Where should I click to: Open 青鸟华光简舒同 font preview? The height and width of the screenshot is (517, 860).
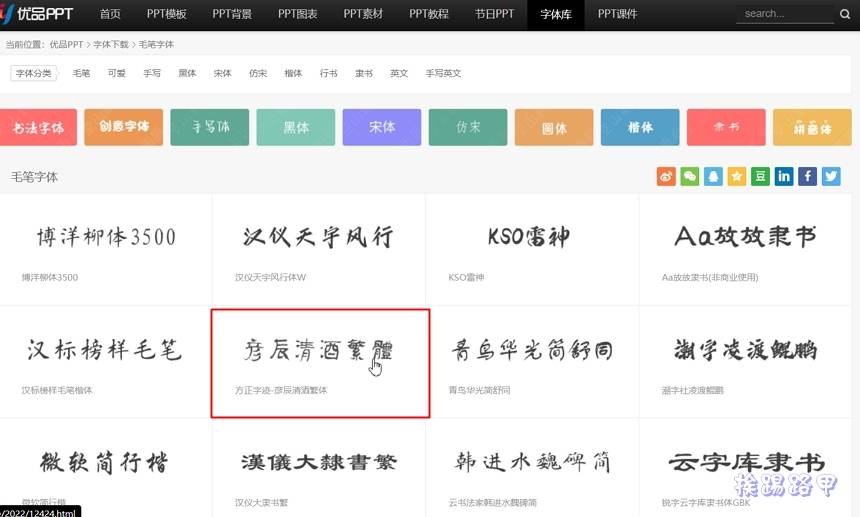click(x=532, y=350)
